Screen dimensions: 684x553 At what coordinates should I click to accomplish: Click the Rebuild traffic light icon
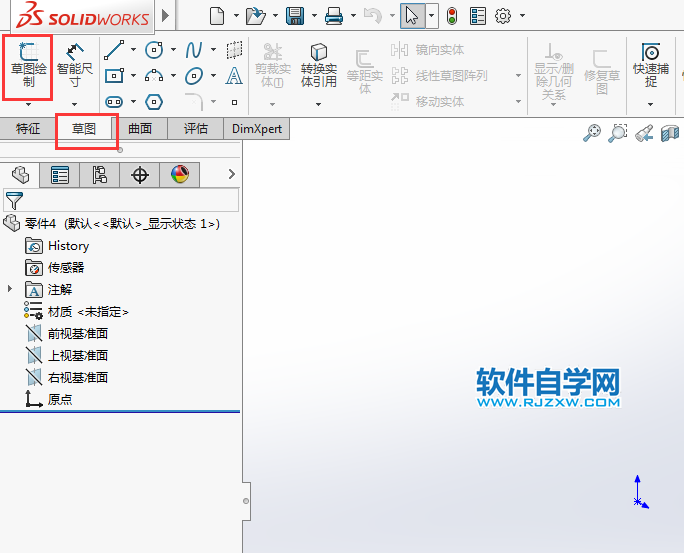pyautogui.click(x=452, y=16)
